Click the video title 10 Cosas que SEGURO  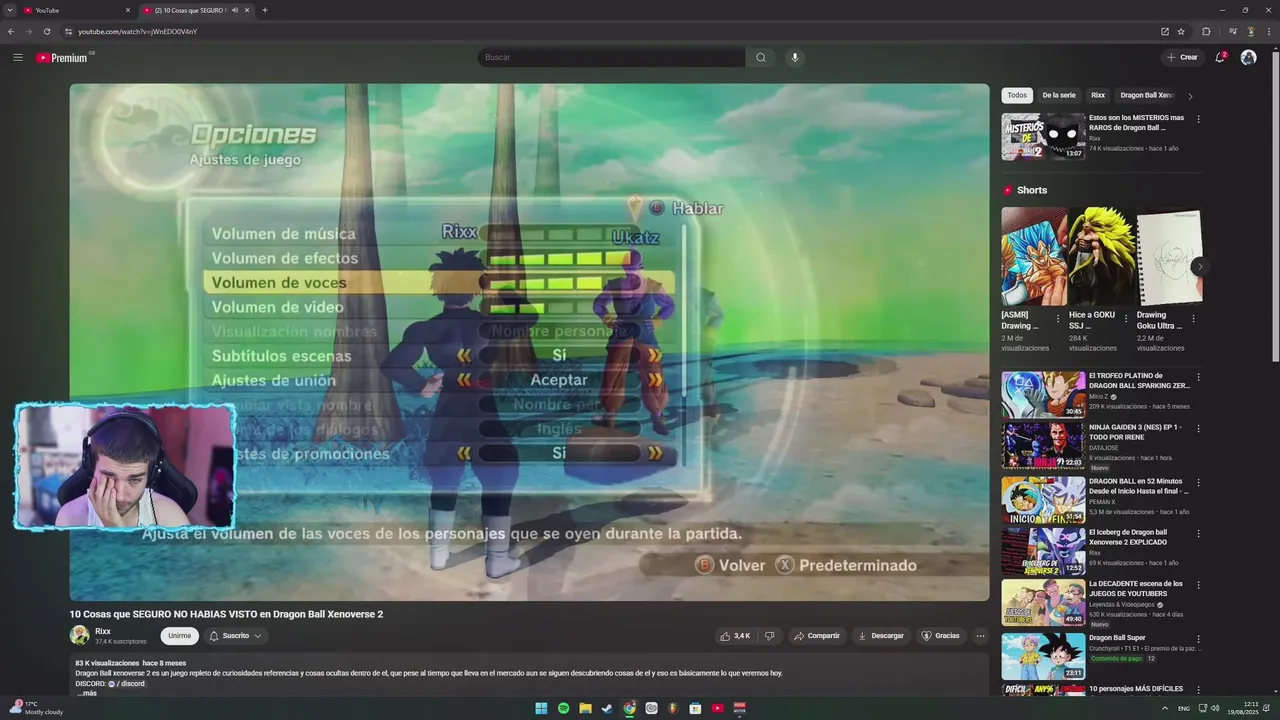(226, 614)
